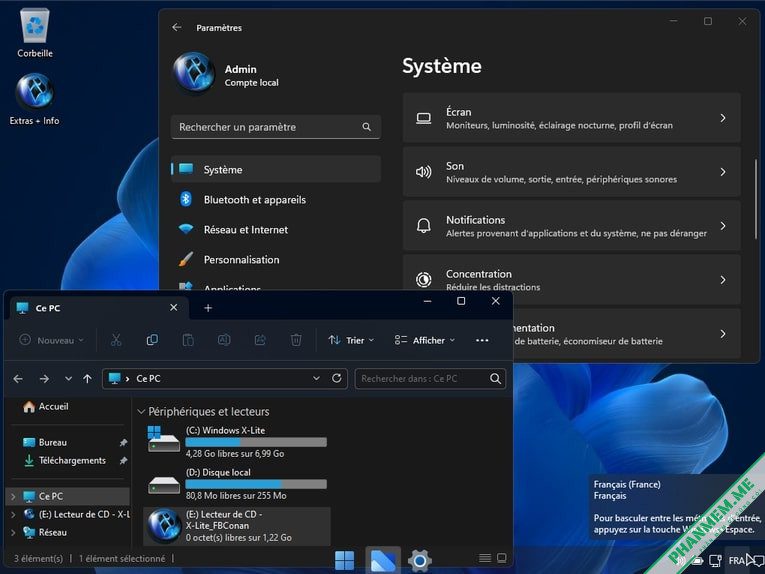Refresh the Ce PC view
The height and width of the screenshot is (574, 765).
click(336, 378)
